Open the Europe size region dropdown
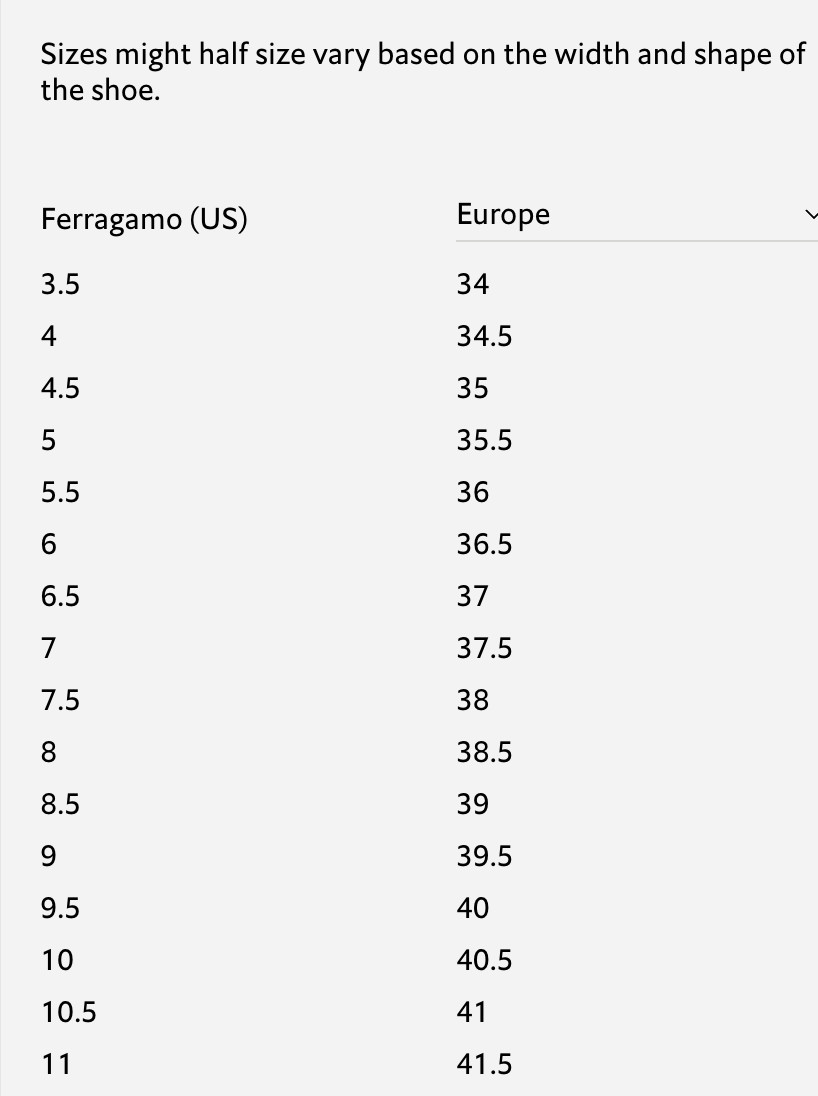818x1096 pixels. pos(637,215)
